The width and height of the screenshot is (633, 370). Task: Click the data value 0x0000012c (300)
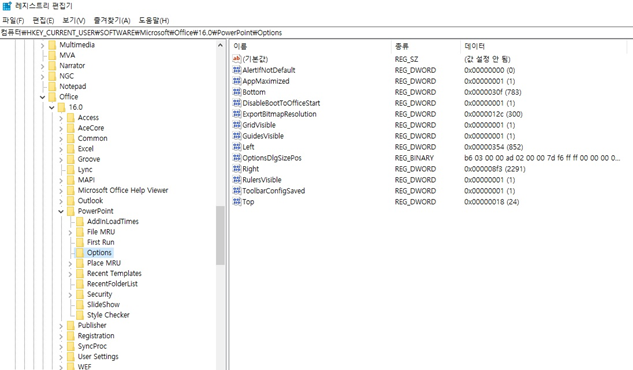point(493,114)
